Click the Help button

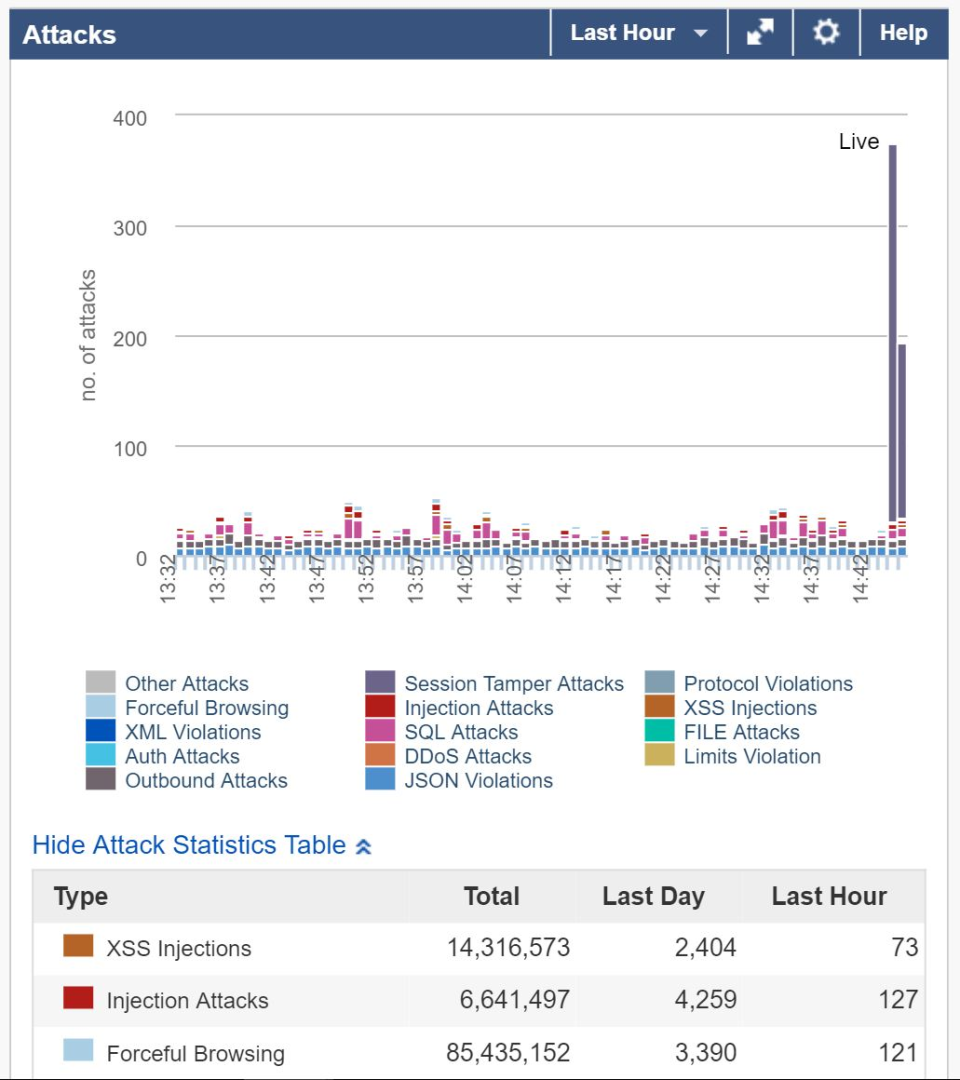tap(903, 33)
